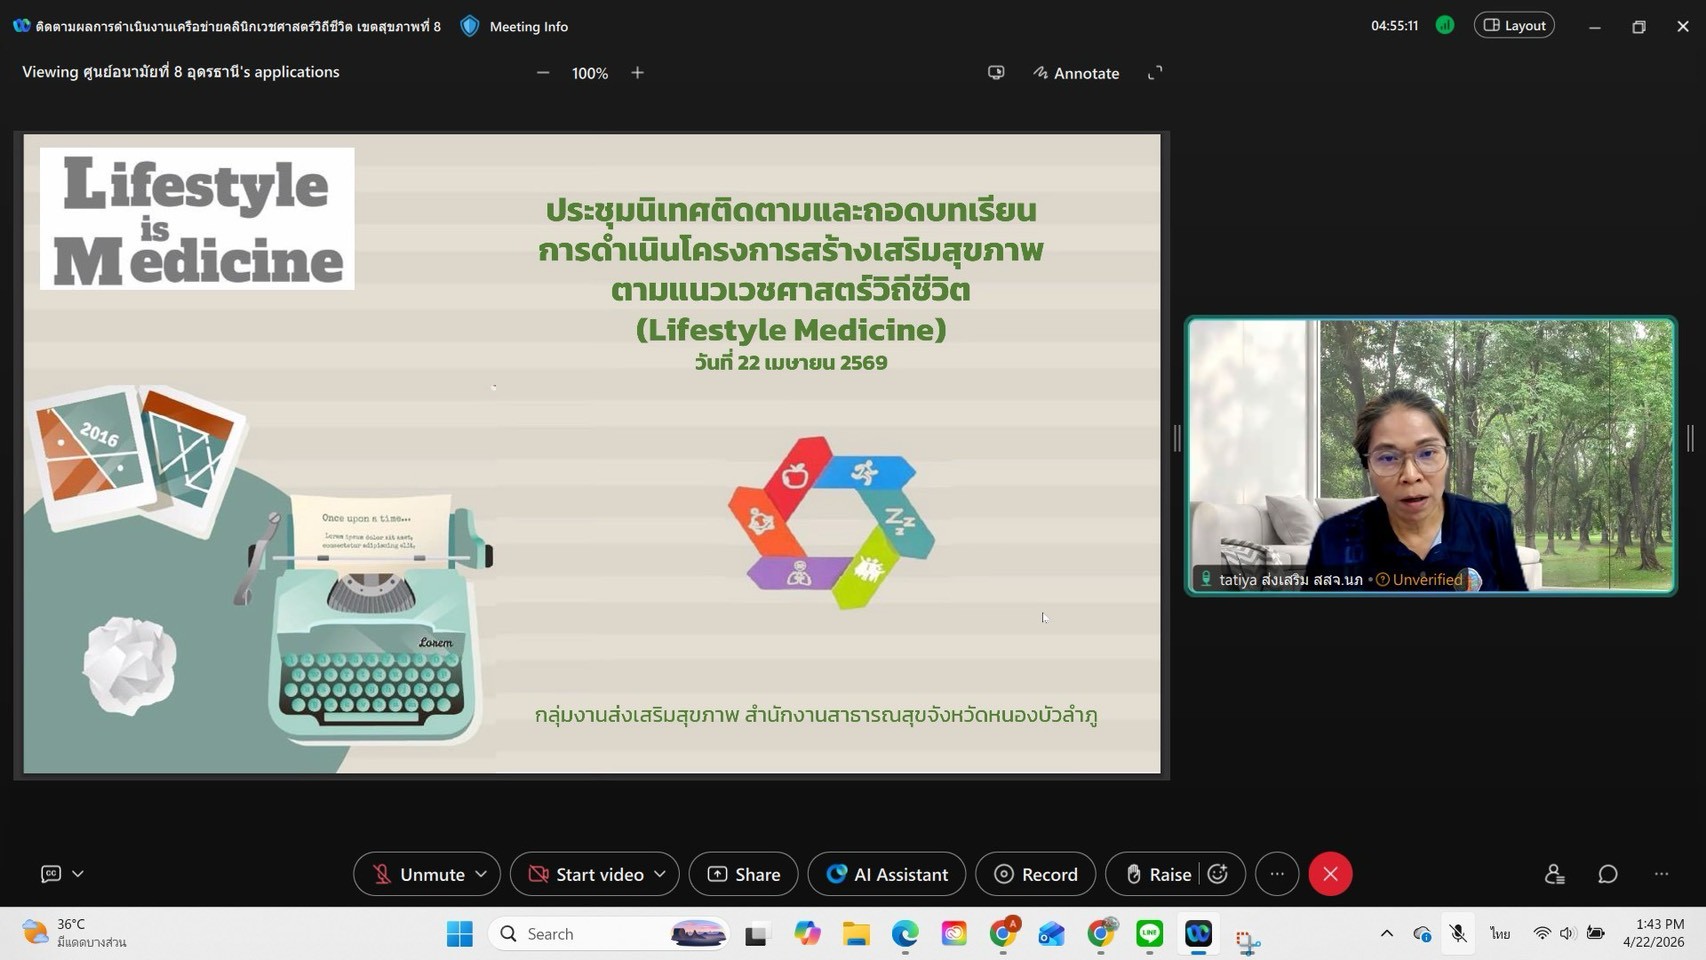Open more options ellipsis in meeting controls
Image resolution: width=1706 pixels, height=960 pixels.
click(1277, 874)
